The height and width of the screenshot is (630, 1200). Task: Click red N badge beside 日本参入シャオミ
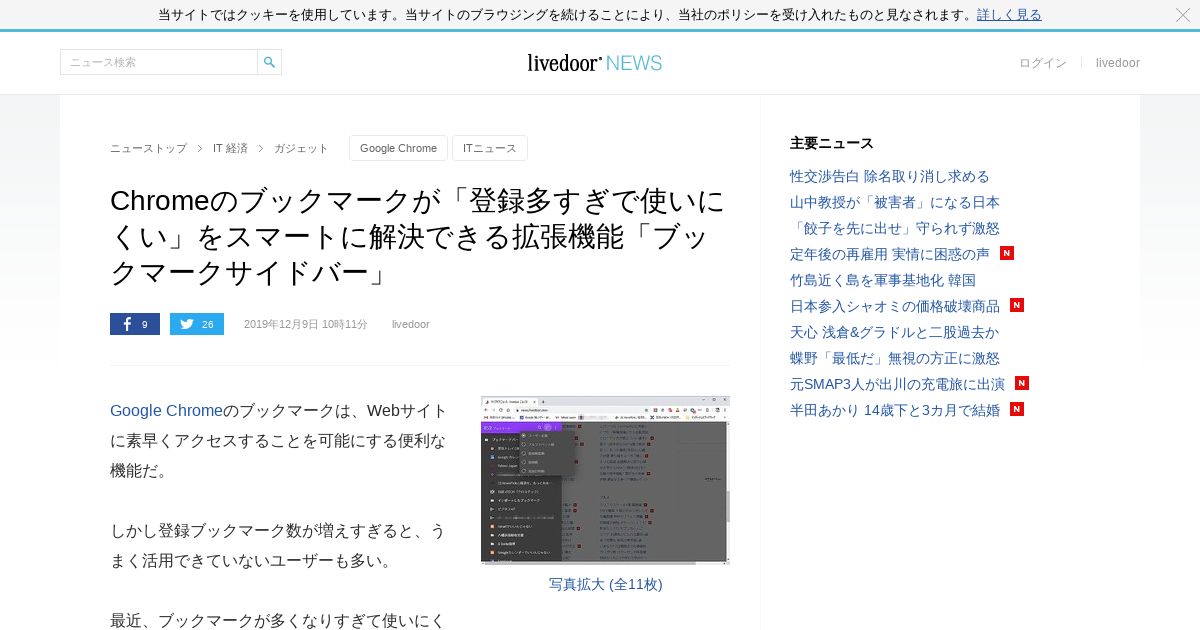point(1017,305)
